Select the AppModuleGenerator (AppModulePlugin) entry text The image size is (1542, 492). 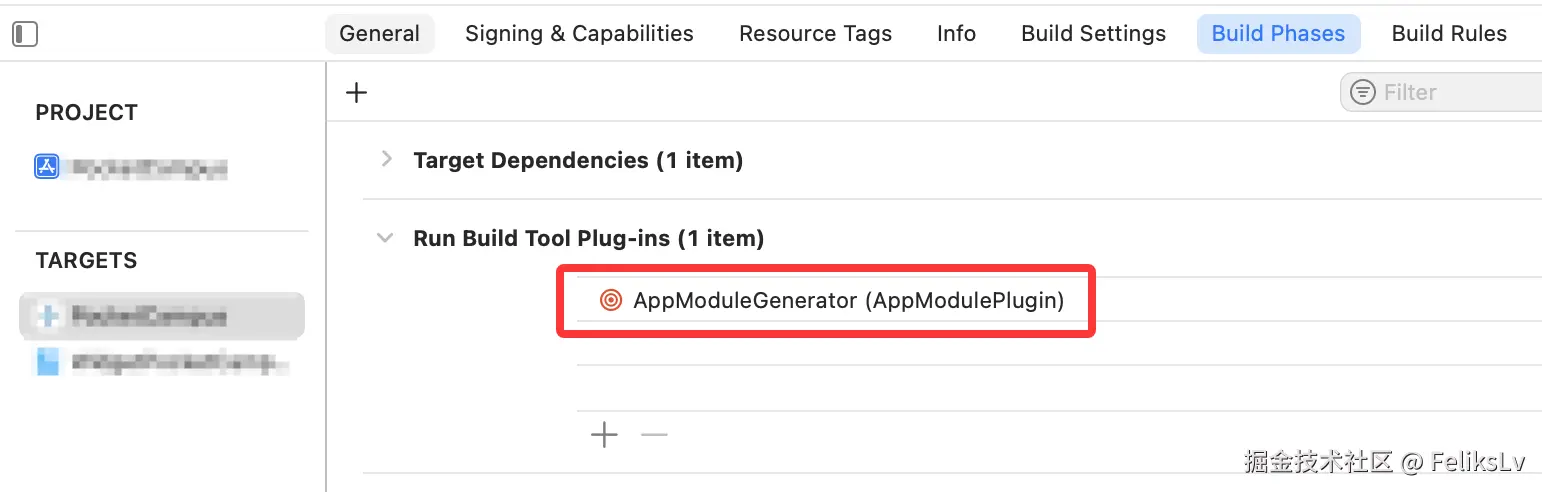(848, 300)
